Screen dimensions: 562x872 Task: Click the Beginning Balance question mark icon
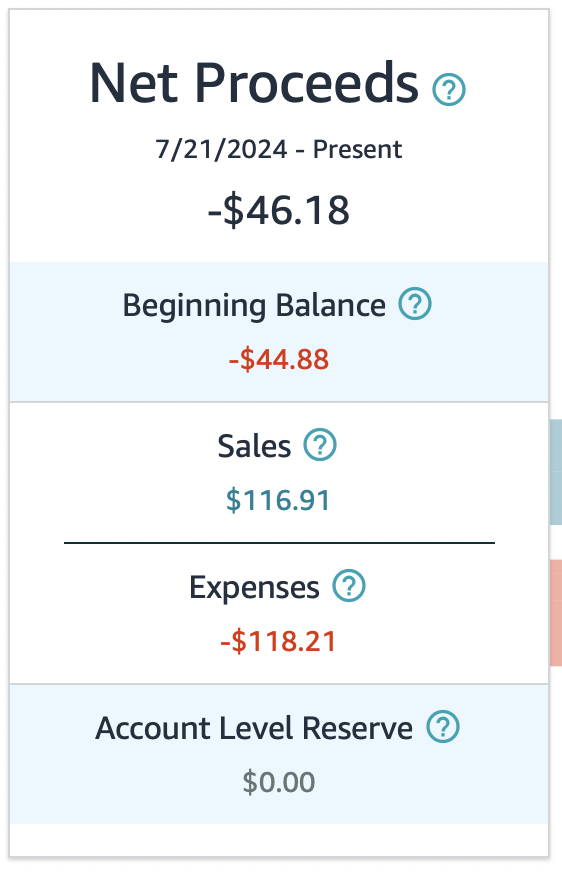(415, 304)
